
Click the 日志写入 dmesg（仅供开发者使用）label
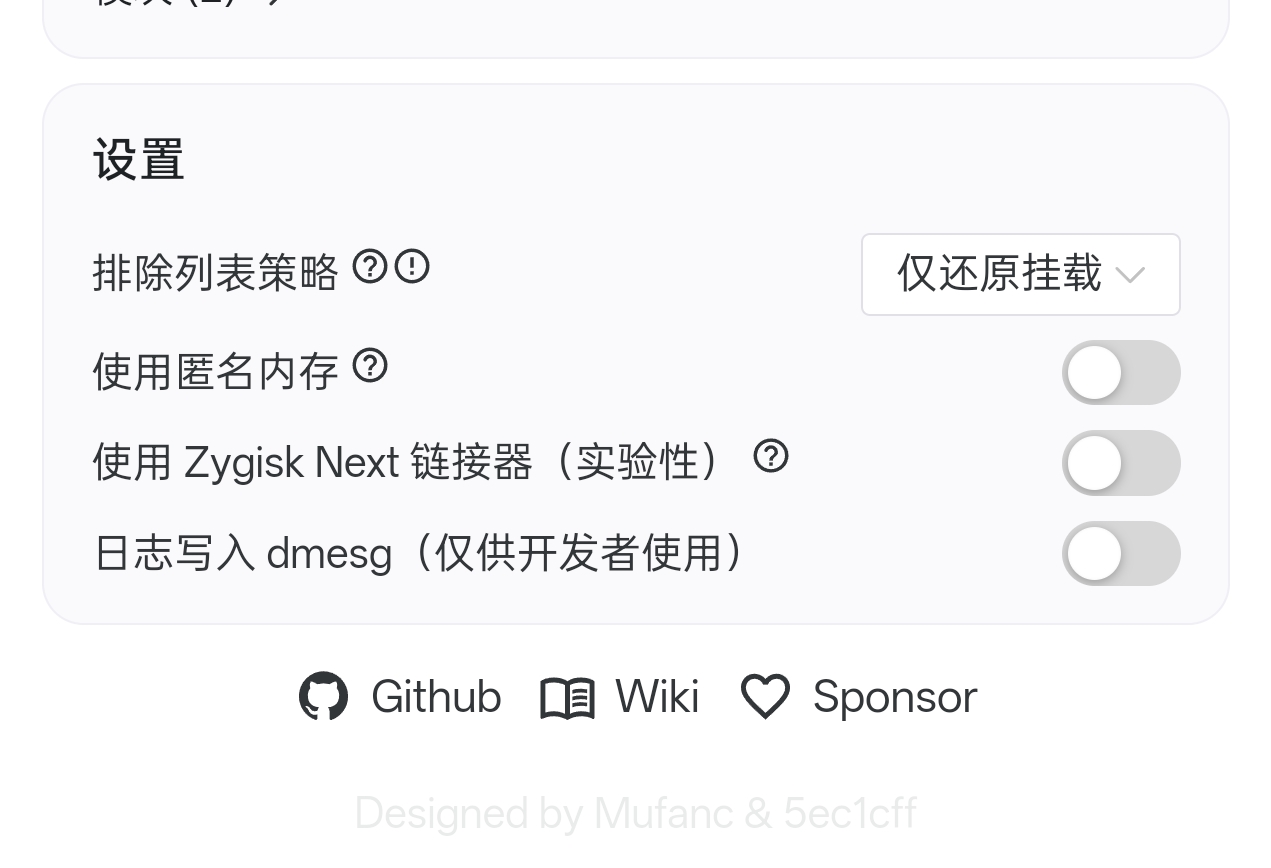[420, 553]
